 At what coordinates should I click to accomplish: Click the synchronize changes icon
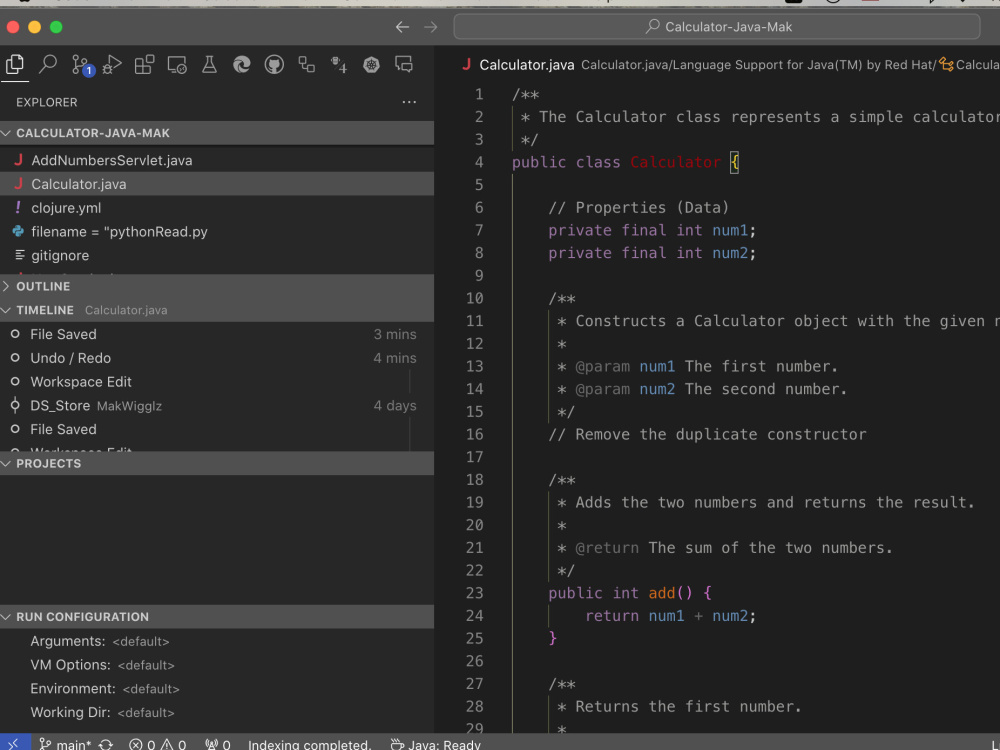pos(106,744)
